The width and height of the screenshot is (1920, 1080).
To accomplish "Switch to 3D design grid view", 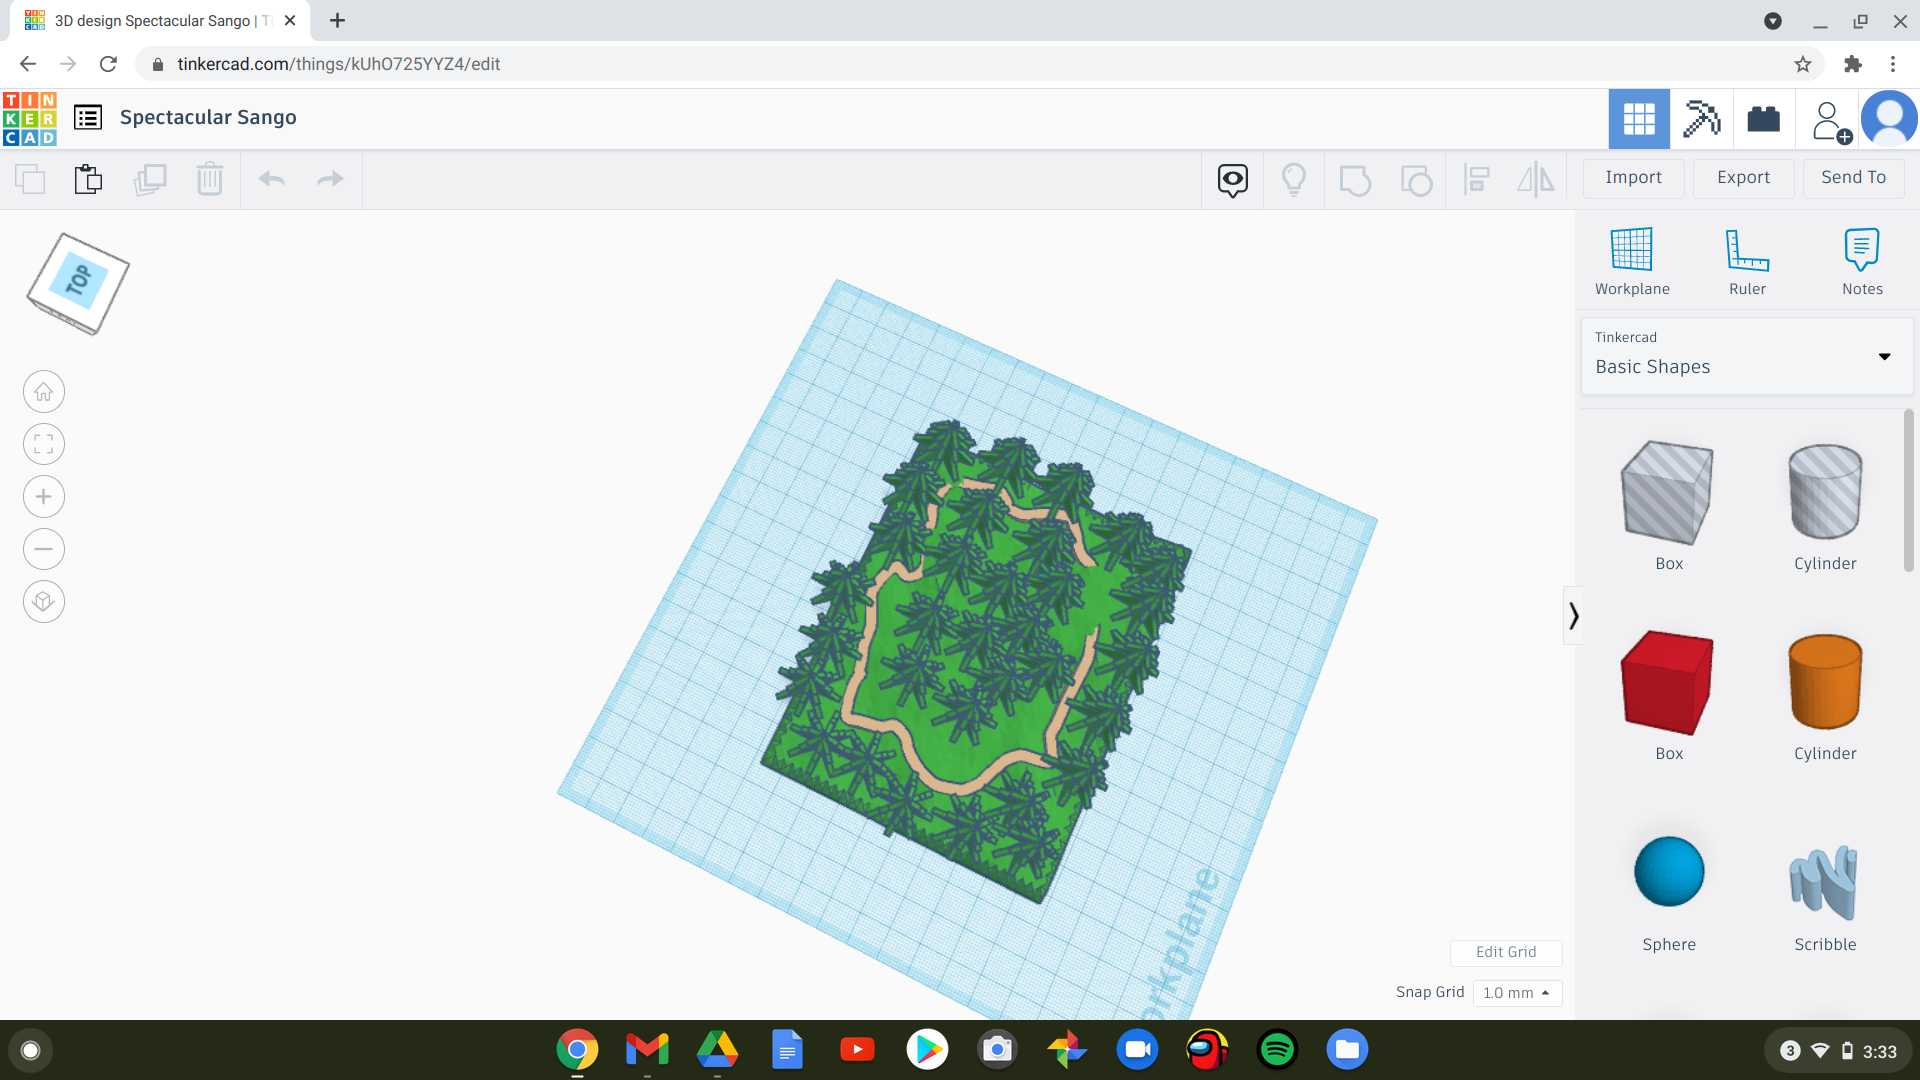I will click(x=1639, y=119).
